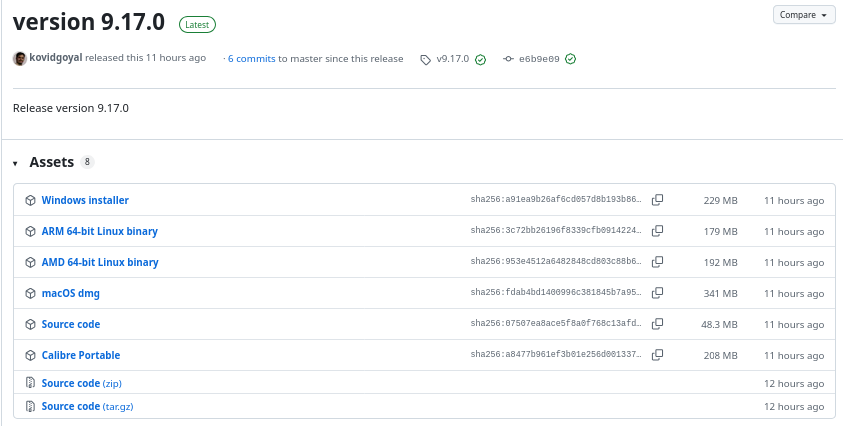The width and height of the screenshot is (844, 426).
Task: Copy the ARM 64-bit Linux binary hash
Action: [x=657, y=231]
